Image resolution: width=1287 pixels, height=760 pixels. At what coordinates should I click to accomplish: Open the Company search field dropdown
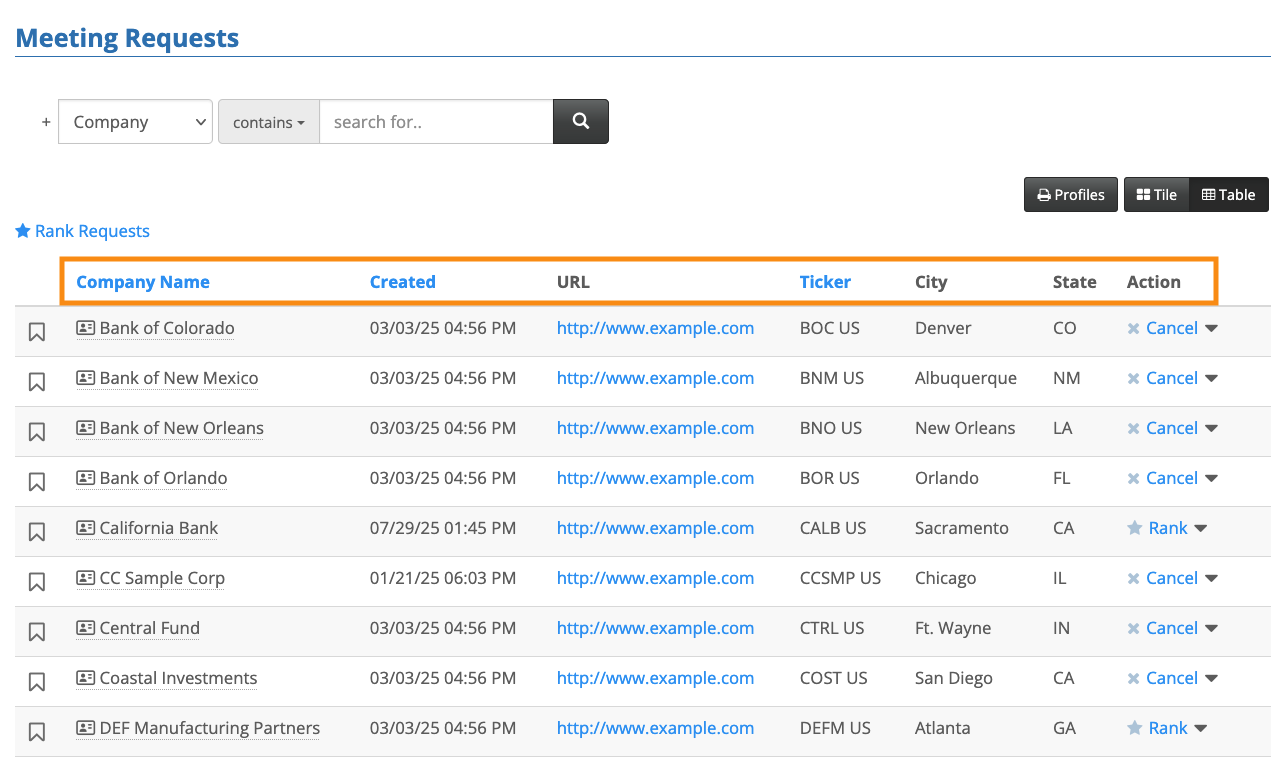[x=135, y=122]
